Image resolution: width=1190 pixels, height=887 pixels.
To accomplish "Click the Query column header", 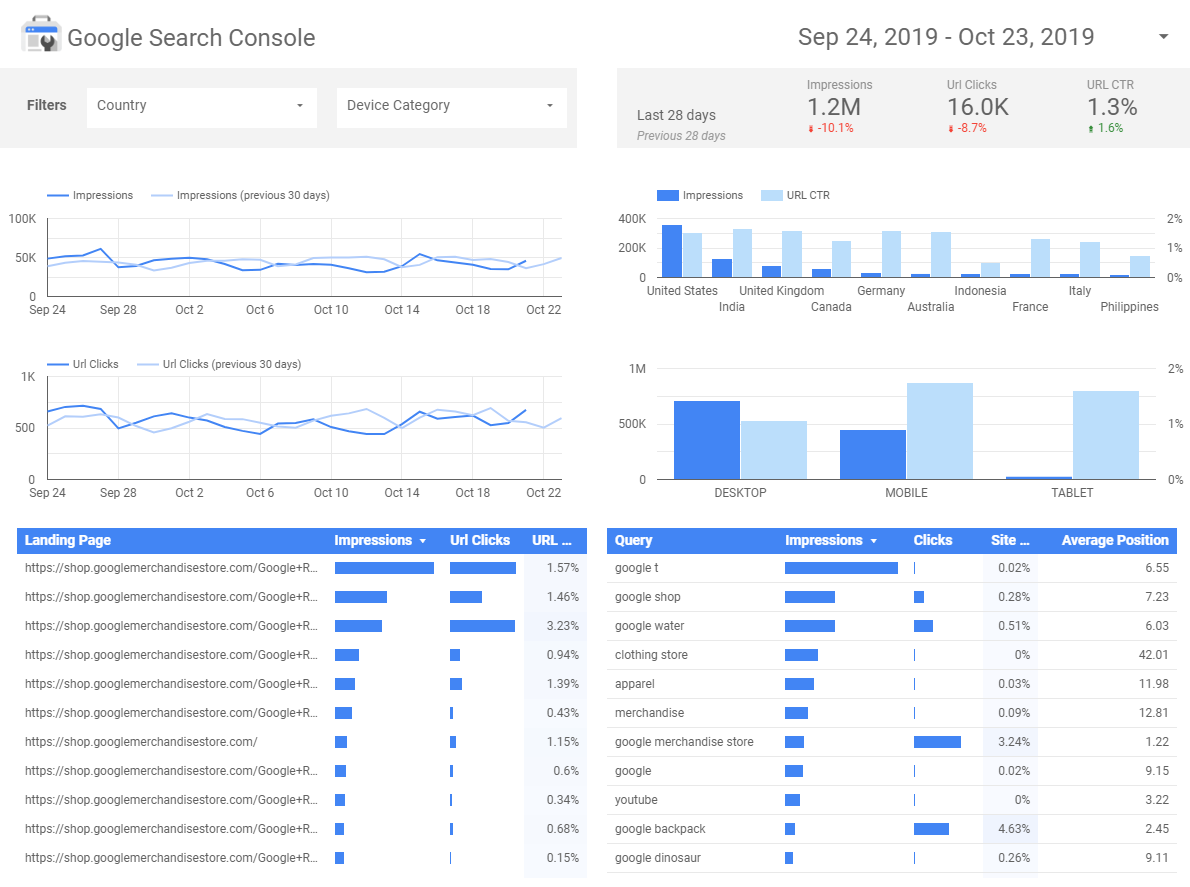I will 633,540.
